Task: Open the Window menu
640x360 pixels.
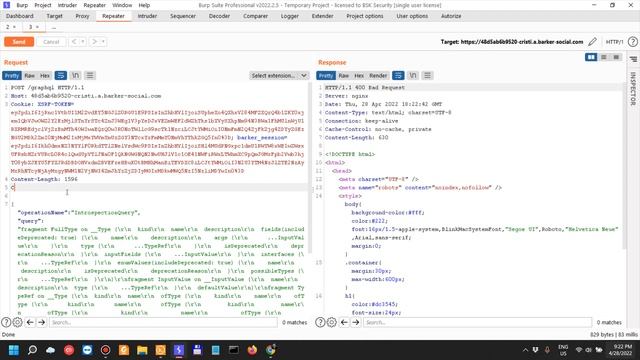Action: tap(122, 5)
